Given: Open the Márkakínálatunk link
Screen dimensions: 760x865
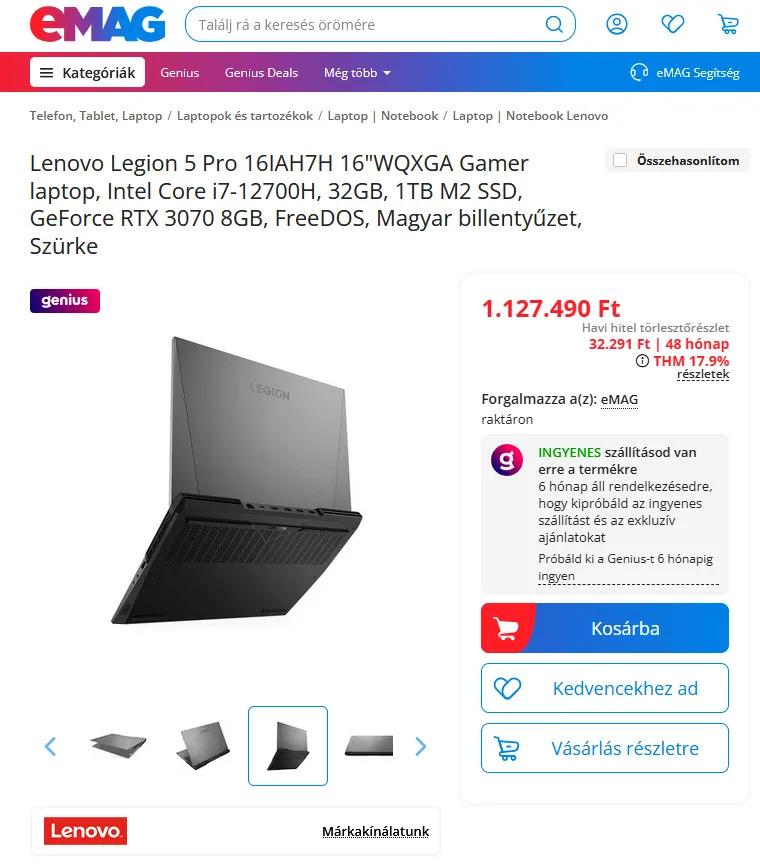Looking at the screenshot, I should tap(376, 831).
